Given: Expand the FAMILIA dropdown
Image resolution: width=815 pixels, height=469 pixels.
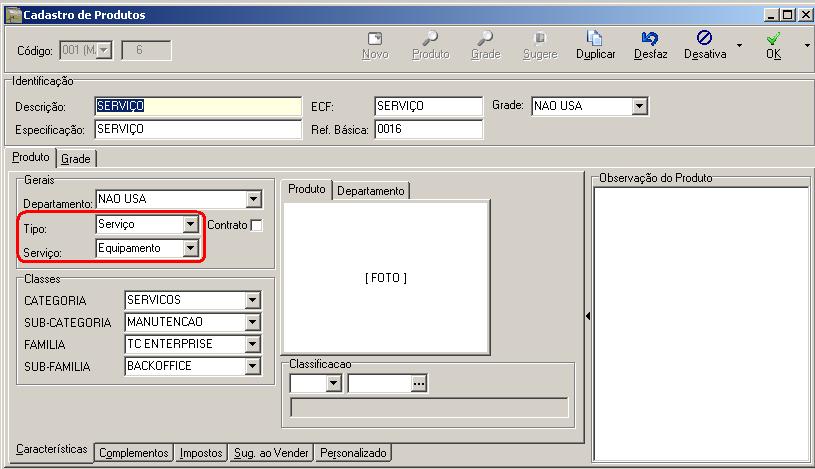Looking at the screenshot, I should click(252, 344).
